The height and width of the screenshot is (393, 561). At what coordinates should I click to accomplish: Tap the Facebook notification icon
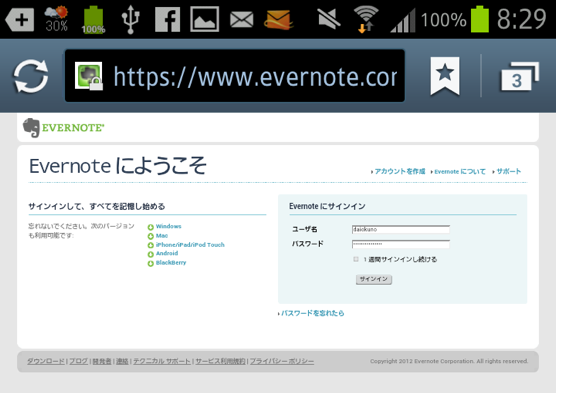[167, 20]
